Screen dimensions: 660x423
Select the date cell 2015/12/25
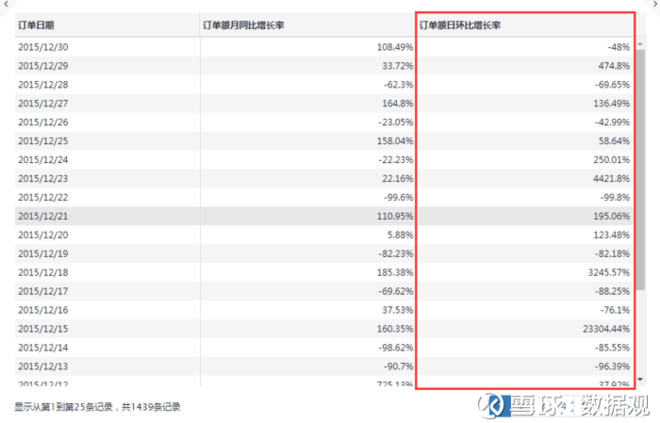[43, 141]
